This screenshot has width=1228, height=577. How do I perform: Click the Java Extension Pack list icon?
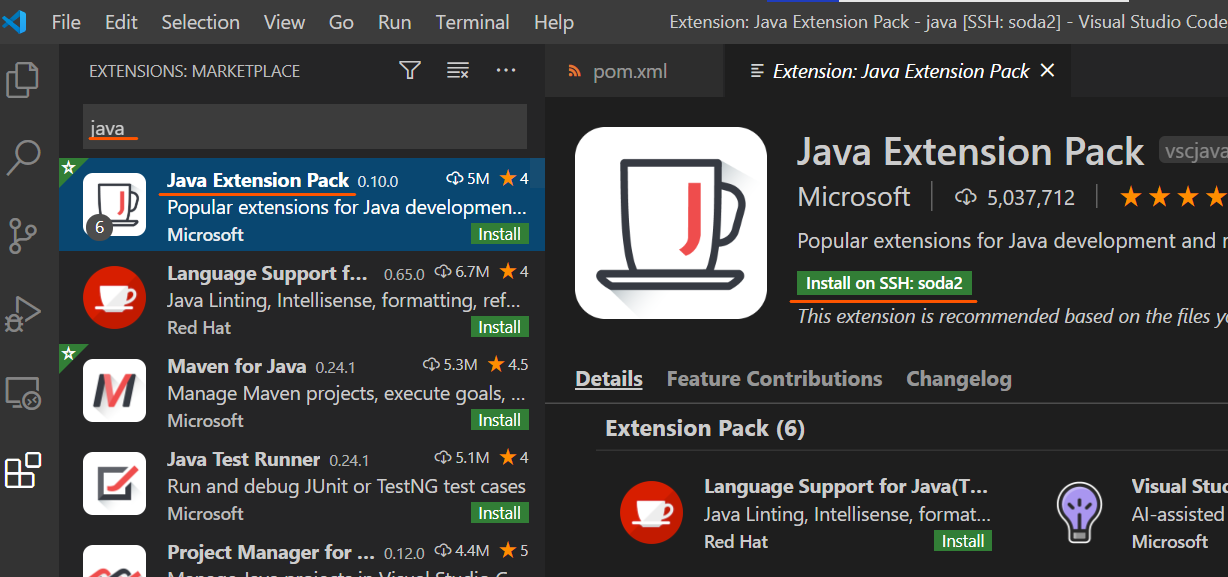pos(114,204)
